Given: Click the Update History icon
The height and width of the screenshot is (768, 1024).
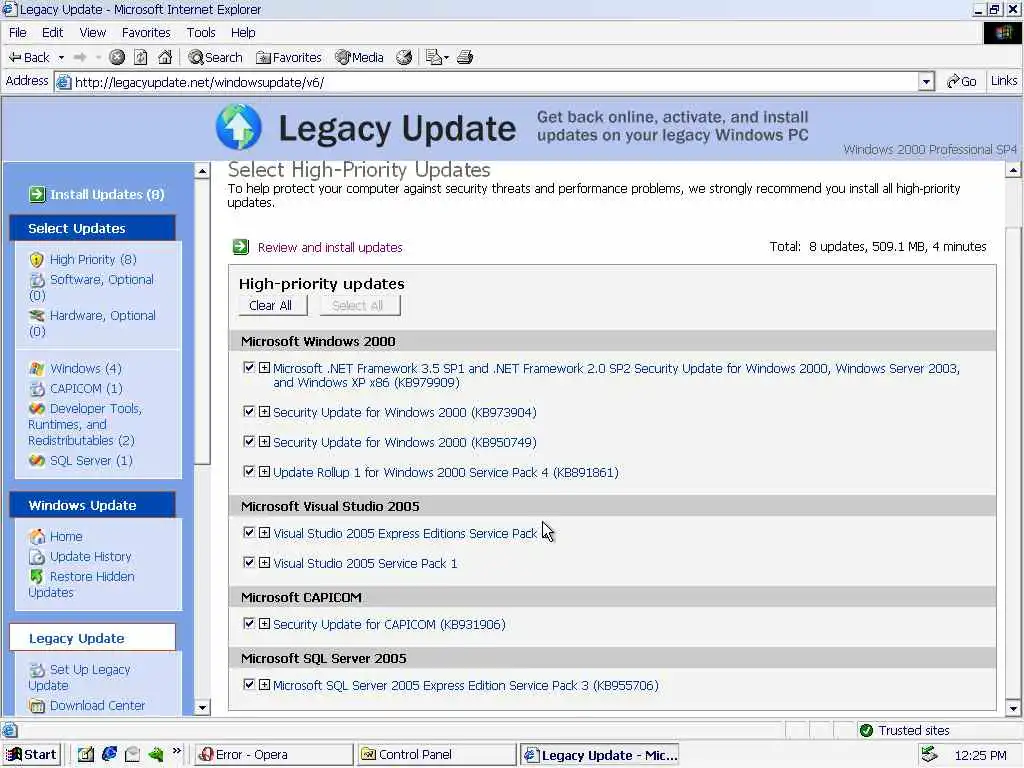Looking at the screenshot, I should tap(37, 557).
